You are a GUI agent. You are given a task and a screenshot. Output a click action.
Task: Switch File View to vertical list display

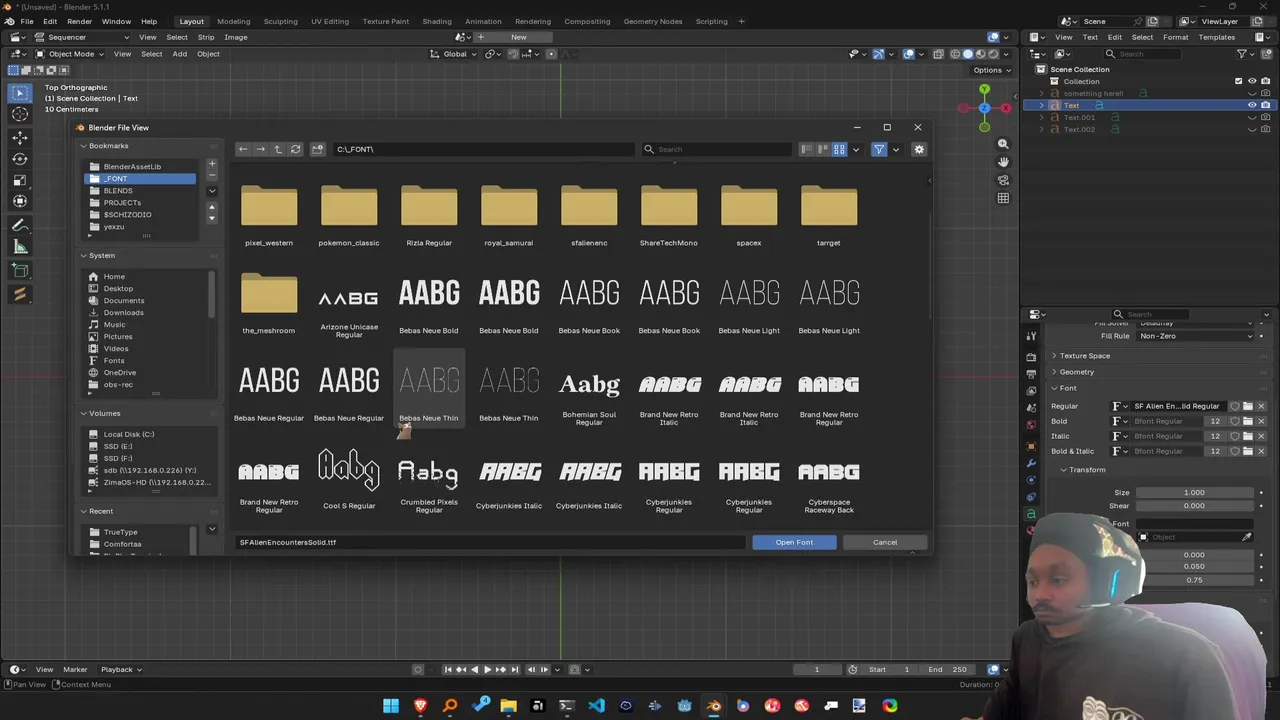click(806, 149)
